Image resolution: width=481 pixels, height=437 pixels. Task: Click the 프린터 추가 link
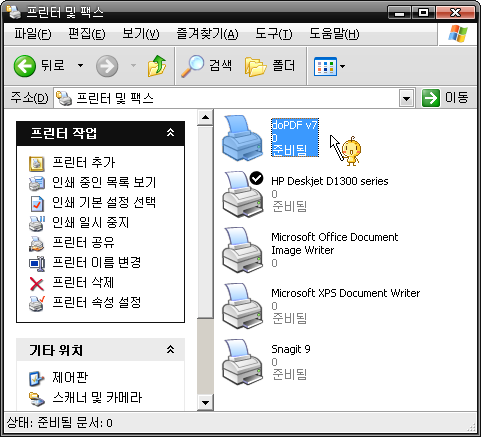pos(83,163)
